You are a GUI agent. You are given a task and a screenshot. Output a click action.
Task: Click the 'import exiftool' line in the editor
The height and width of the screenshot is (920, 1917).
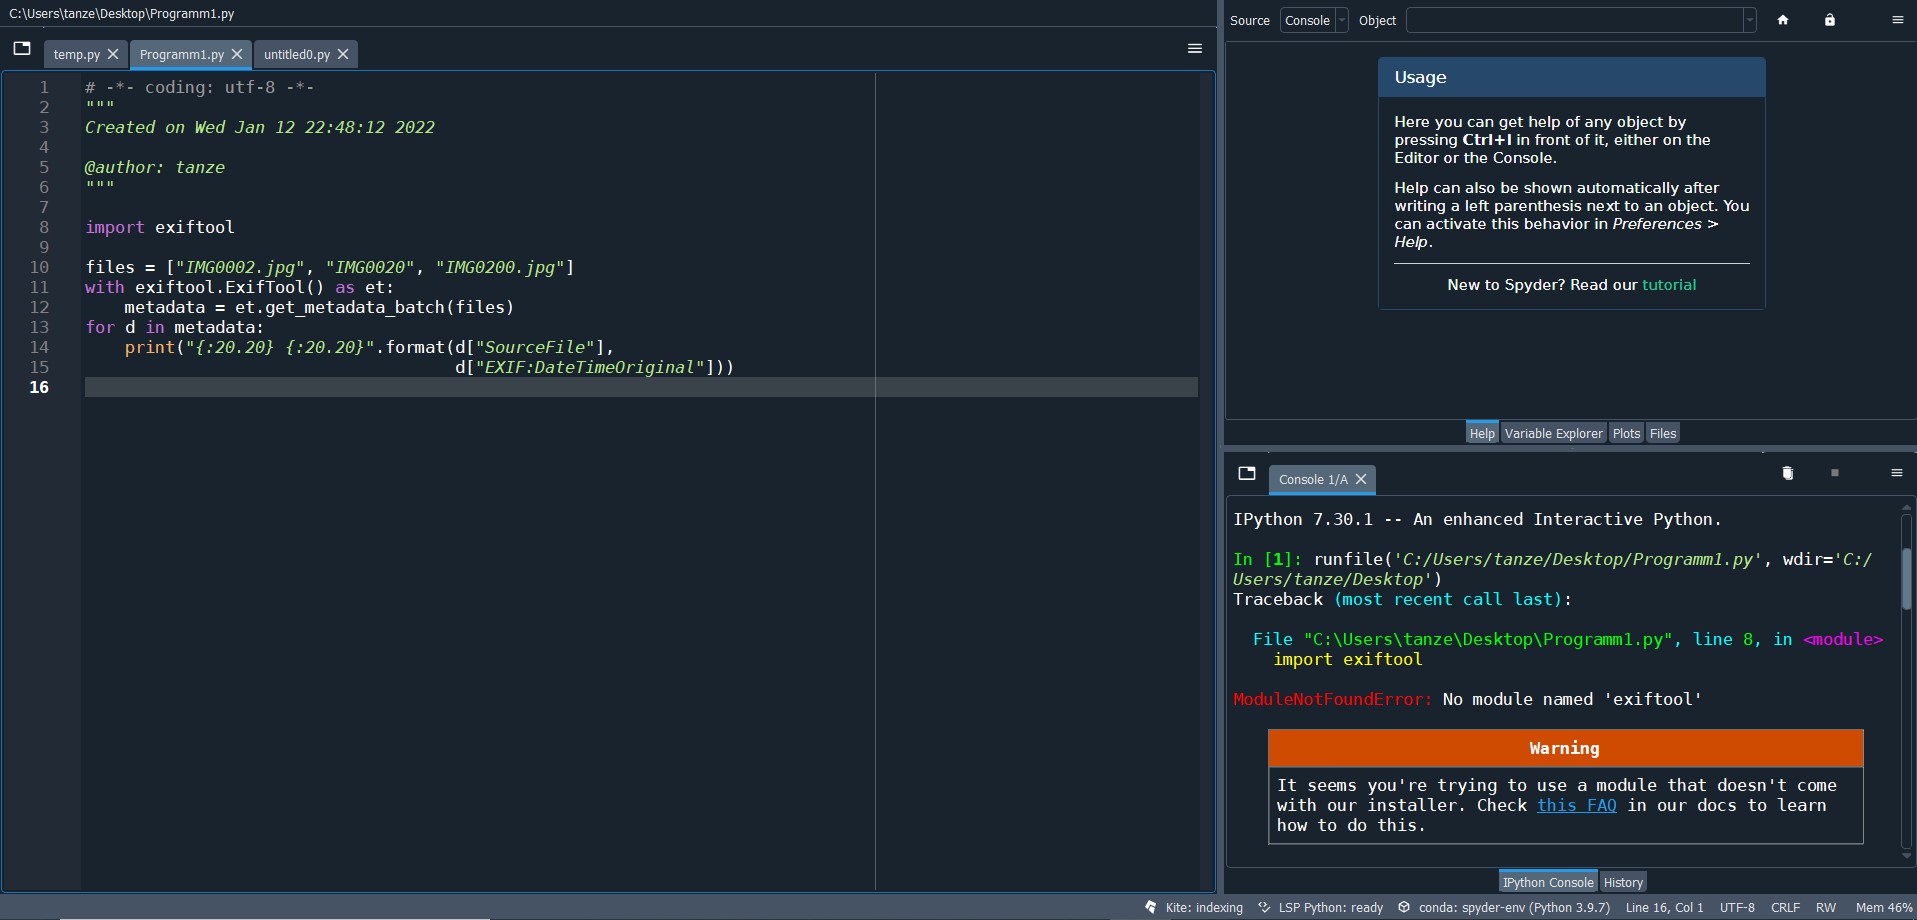(x=160, y=227)
